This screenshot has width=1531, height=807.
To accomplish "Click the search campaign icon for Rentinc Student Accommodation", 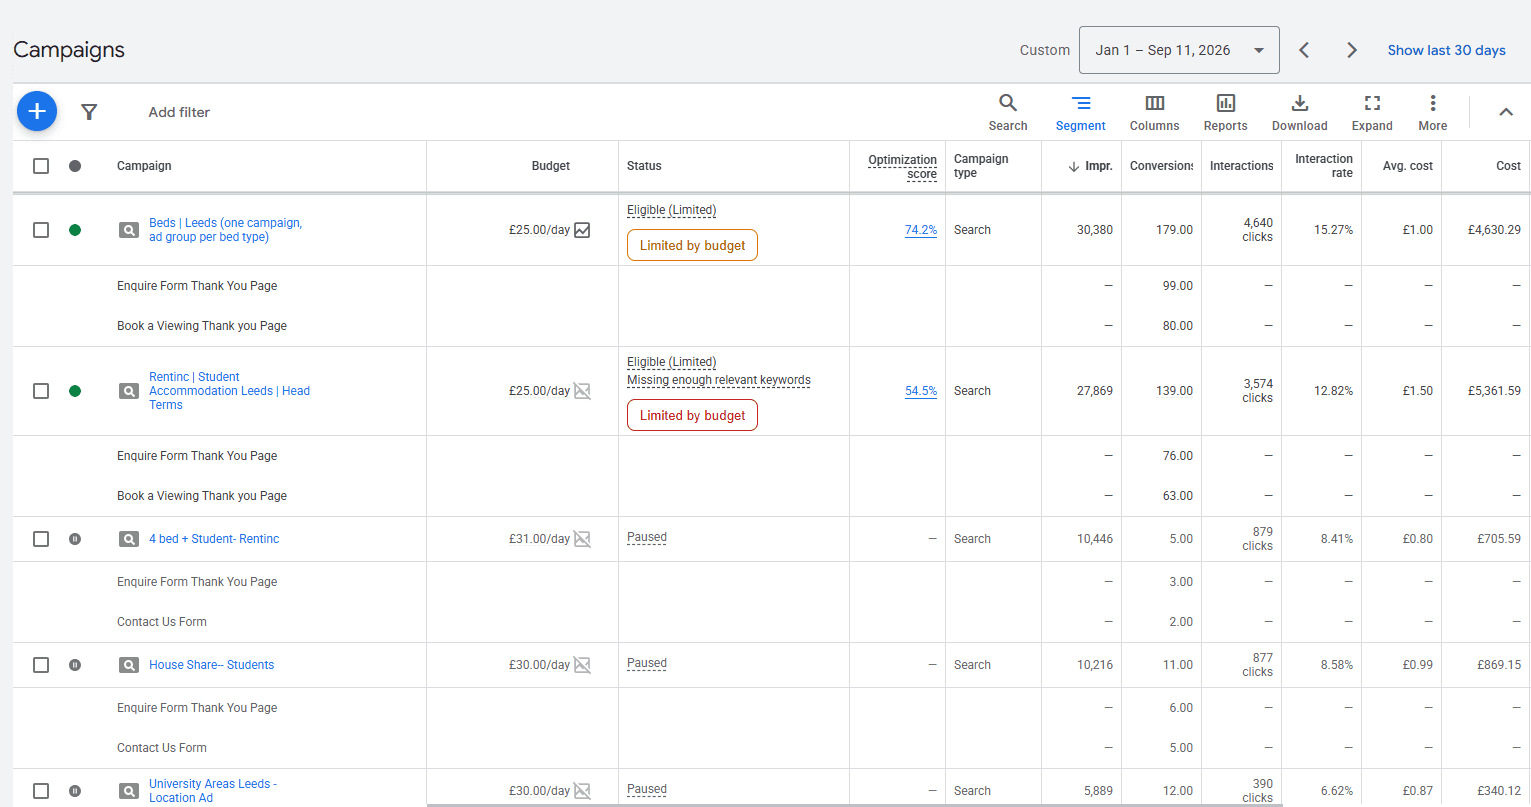I will (x=129, y=391).
